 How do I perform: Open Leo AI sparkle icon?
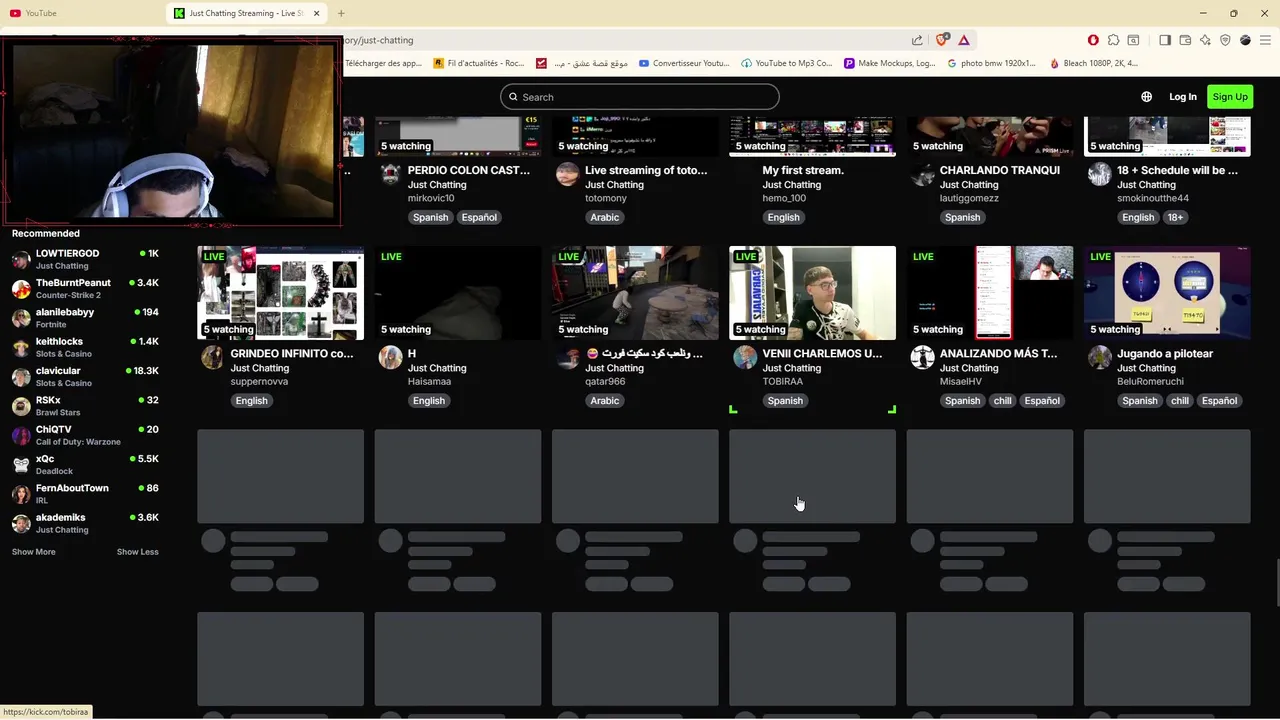[1205, 40]
